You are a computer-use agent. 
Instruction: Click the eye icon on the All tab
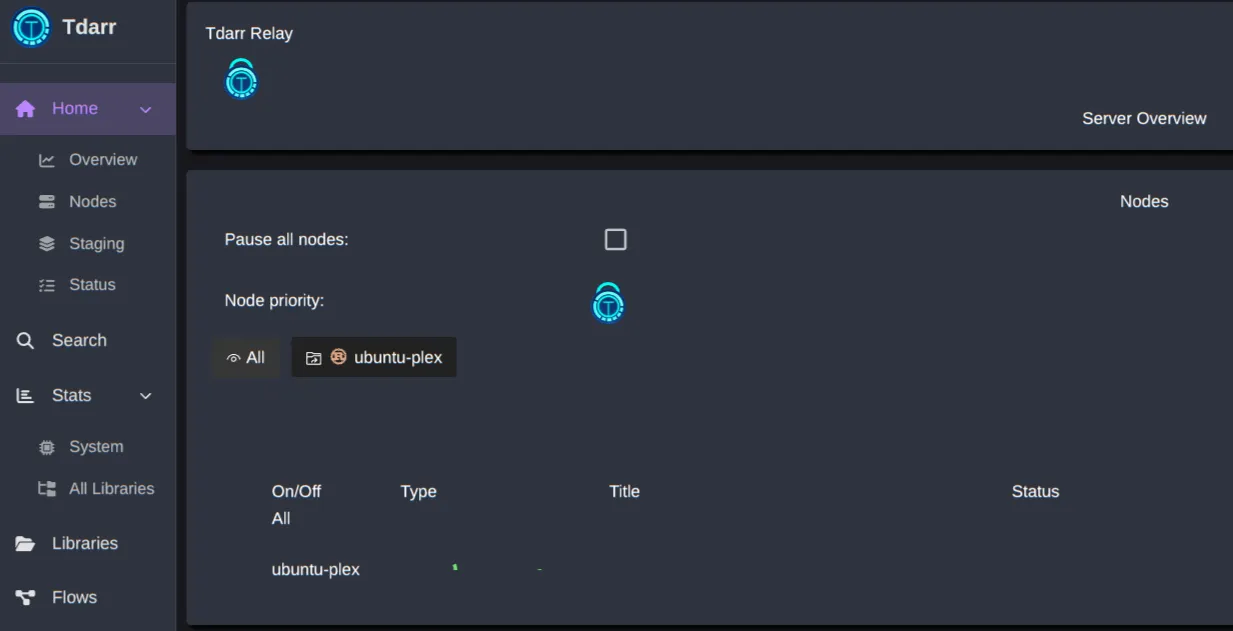click(233, 358)
